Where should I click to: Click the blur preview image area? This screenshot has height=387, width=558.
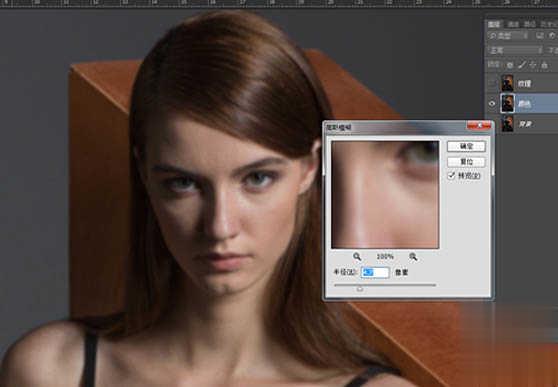pyautogui.click(x=385, y=194)
